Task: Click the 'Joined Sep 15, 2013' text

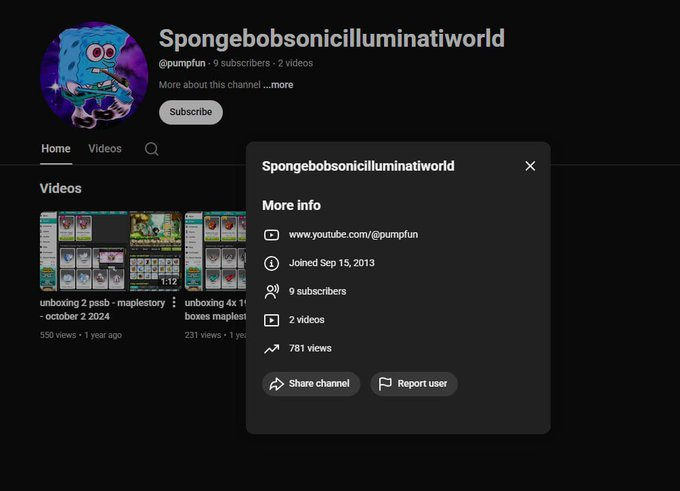Action: 332,263
